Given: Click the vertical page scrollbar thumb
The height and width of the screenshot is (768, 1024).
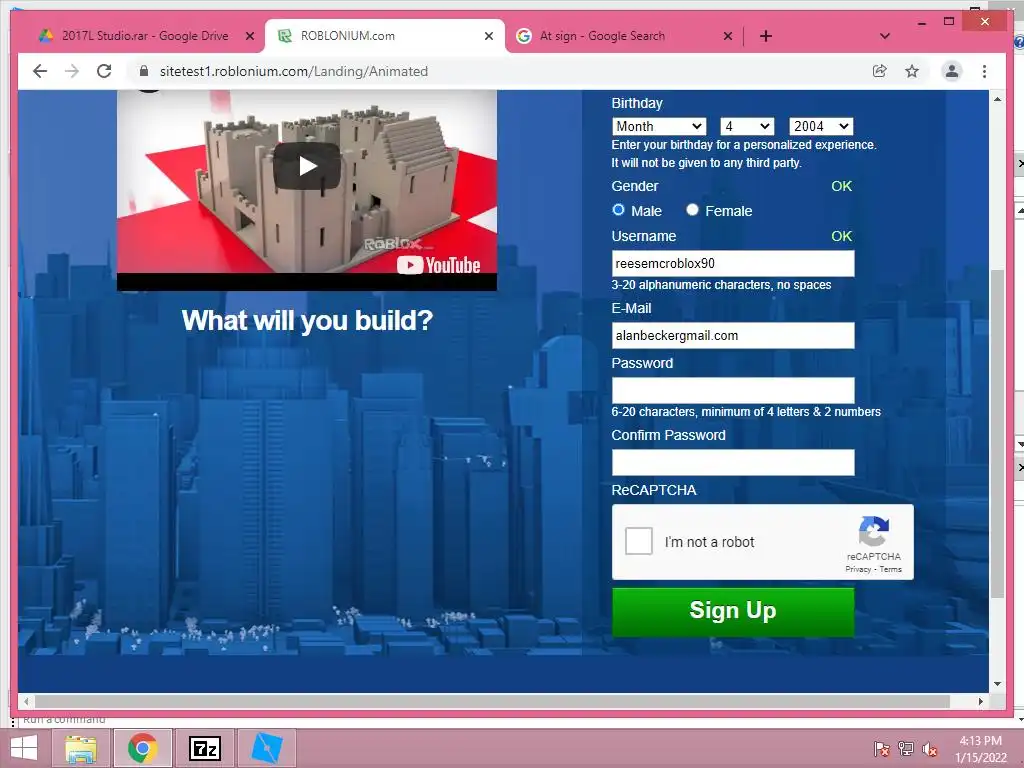Looking at the screenshot, I should [997, 433].
